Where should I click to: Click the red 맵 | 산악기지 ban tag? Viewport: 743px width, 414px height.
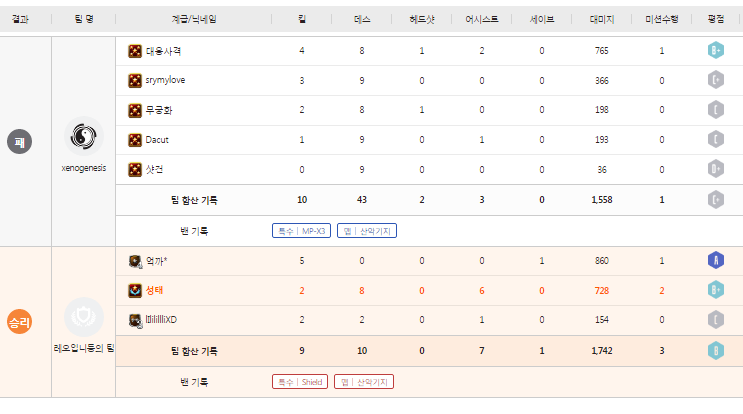point(366,382)
